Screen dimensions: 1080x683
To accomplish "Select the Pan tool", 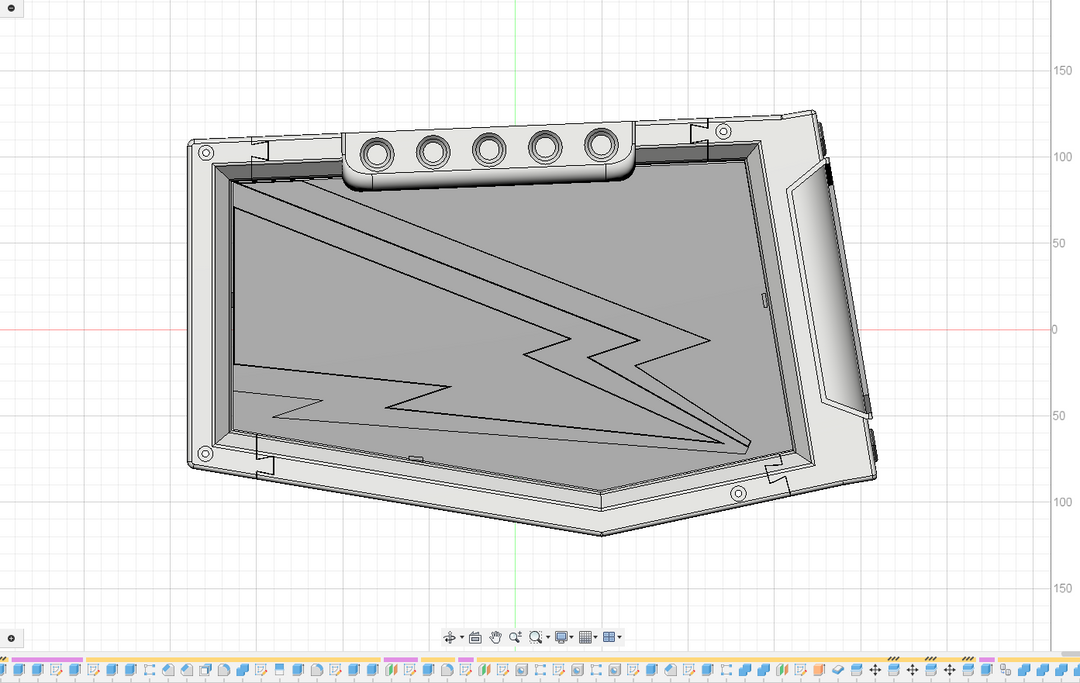I will 495,637.
